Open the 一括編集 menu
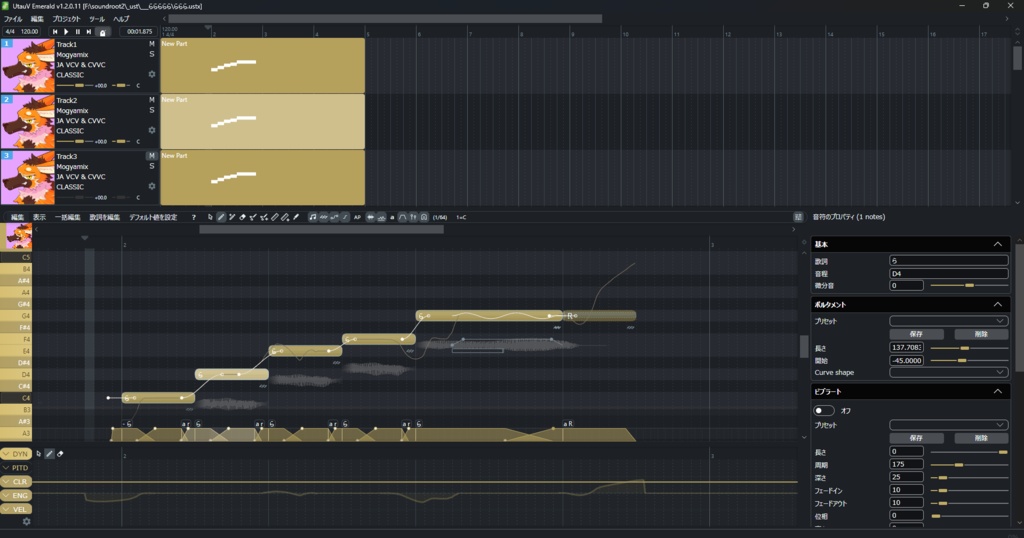This screenshot has width=1024, height=538. click(67, 217)
